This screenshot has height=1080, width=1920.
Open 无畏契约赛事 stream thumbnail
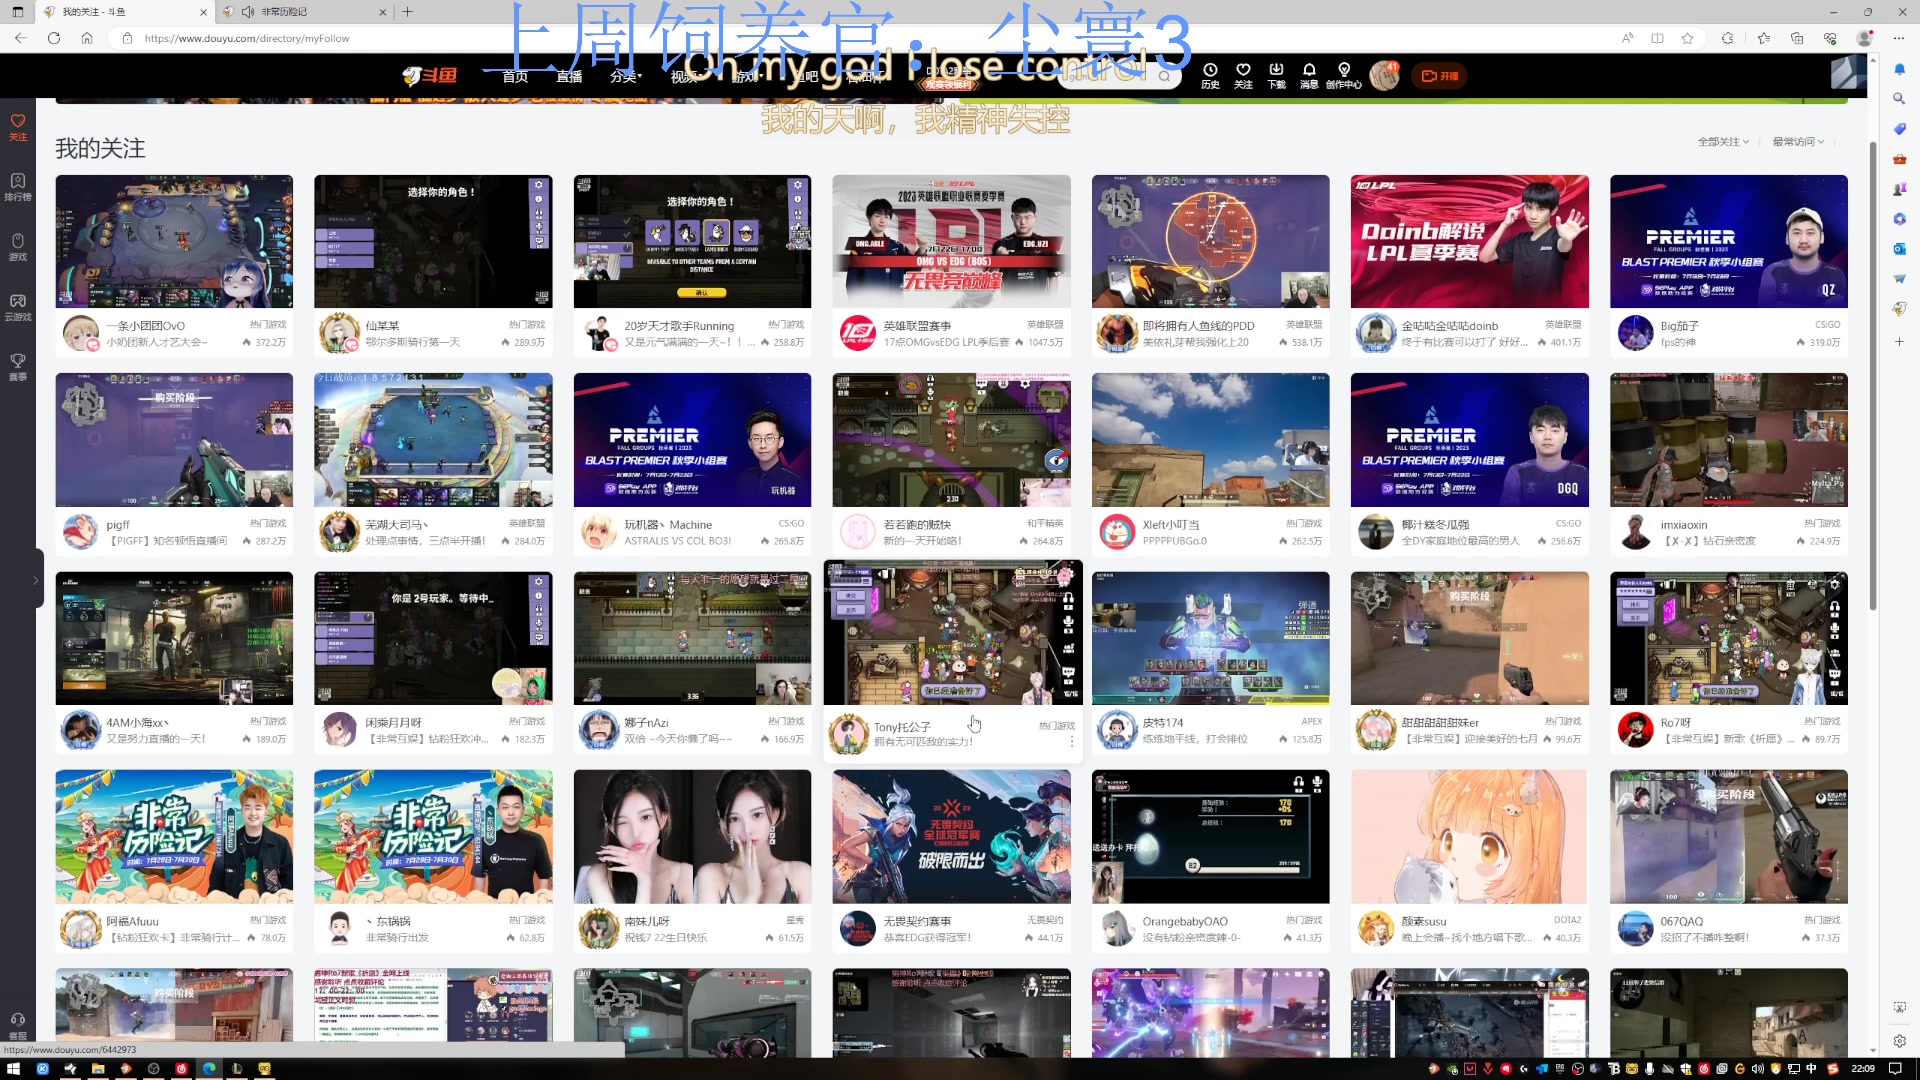(951, 837)
